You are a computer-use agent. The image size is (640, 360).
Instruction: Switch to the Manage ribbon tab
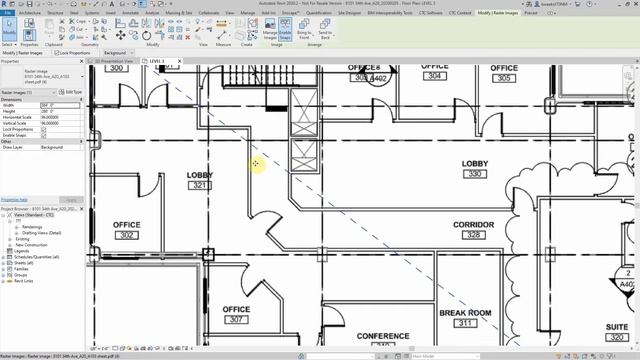(x=247, y=13)
